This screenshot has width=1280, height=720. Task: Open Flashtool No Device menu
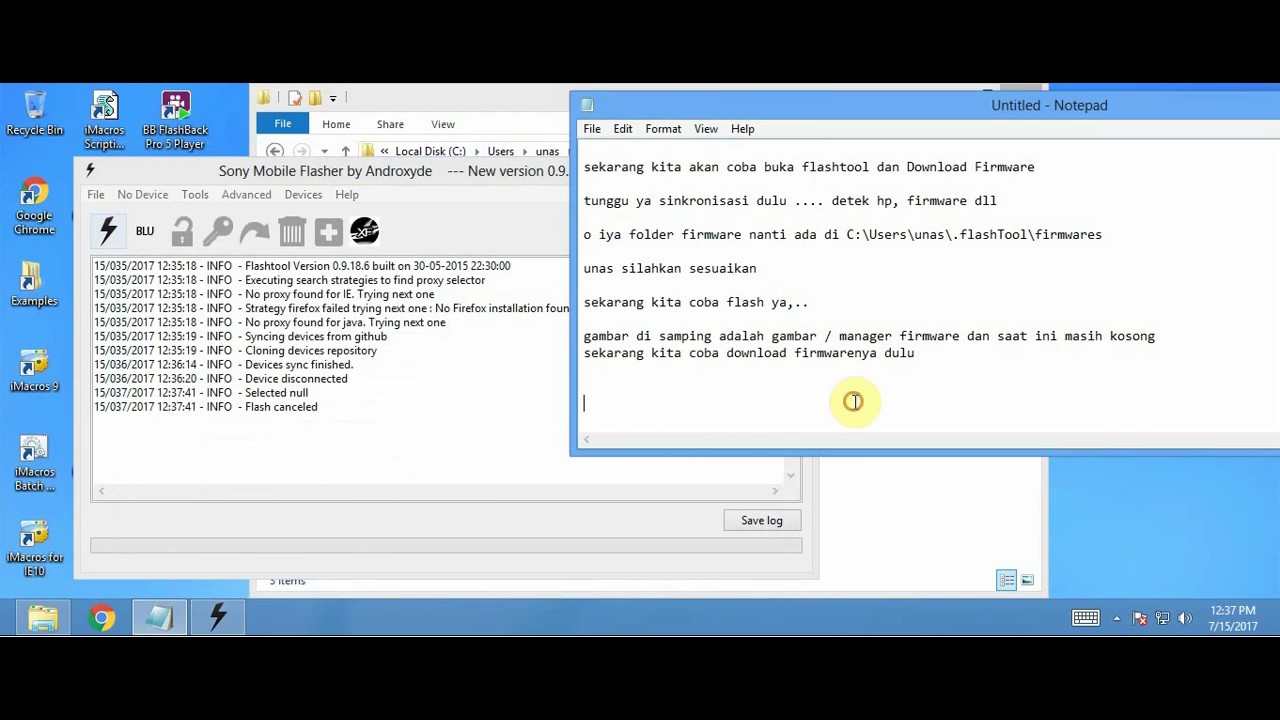click(x=142, y=195)
